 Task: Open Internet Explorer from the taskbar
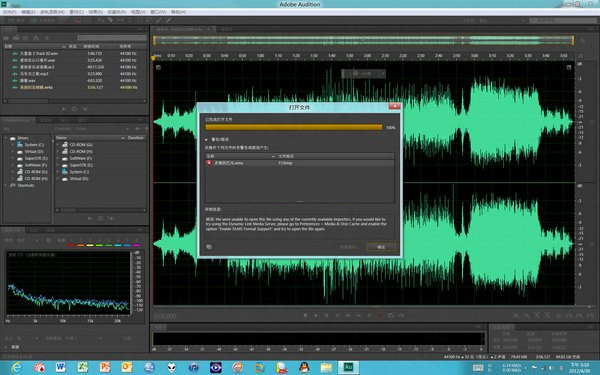[x=16, y=368]
